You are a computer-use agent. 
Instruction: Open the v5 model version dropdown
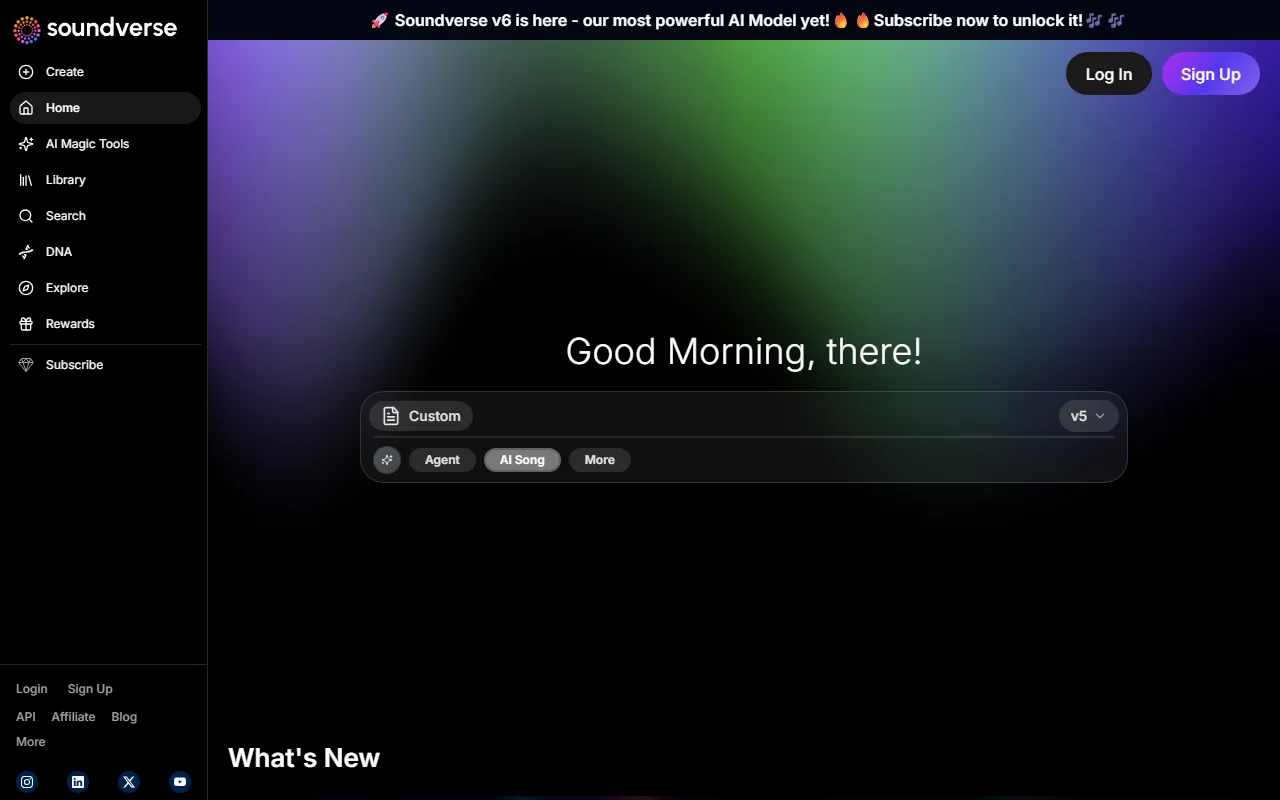[x=1088, y=416]
